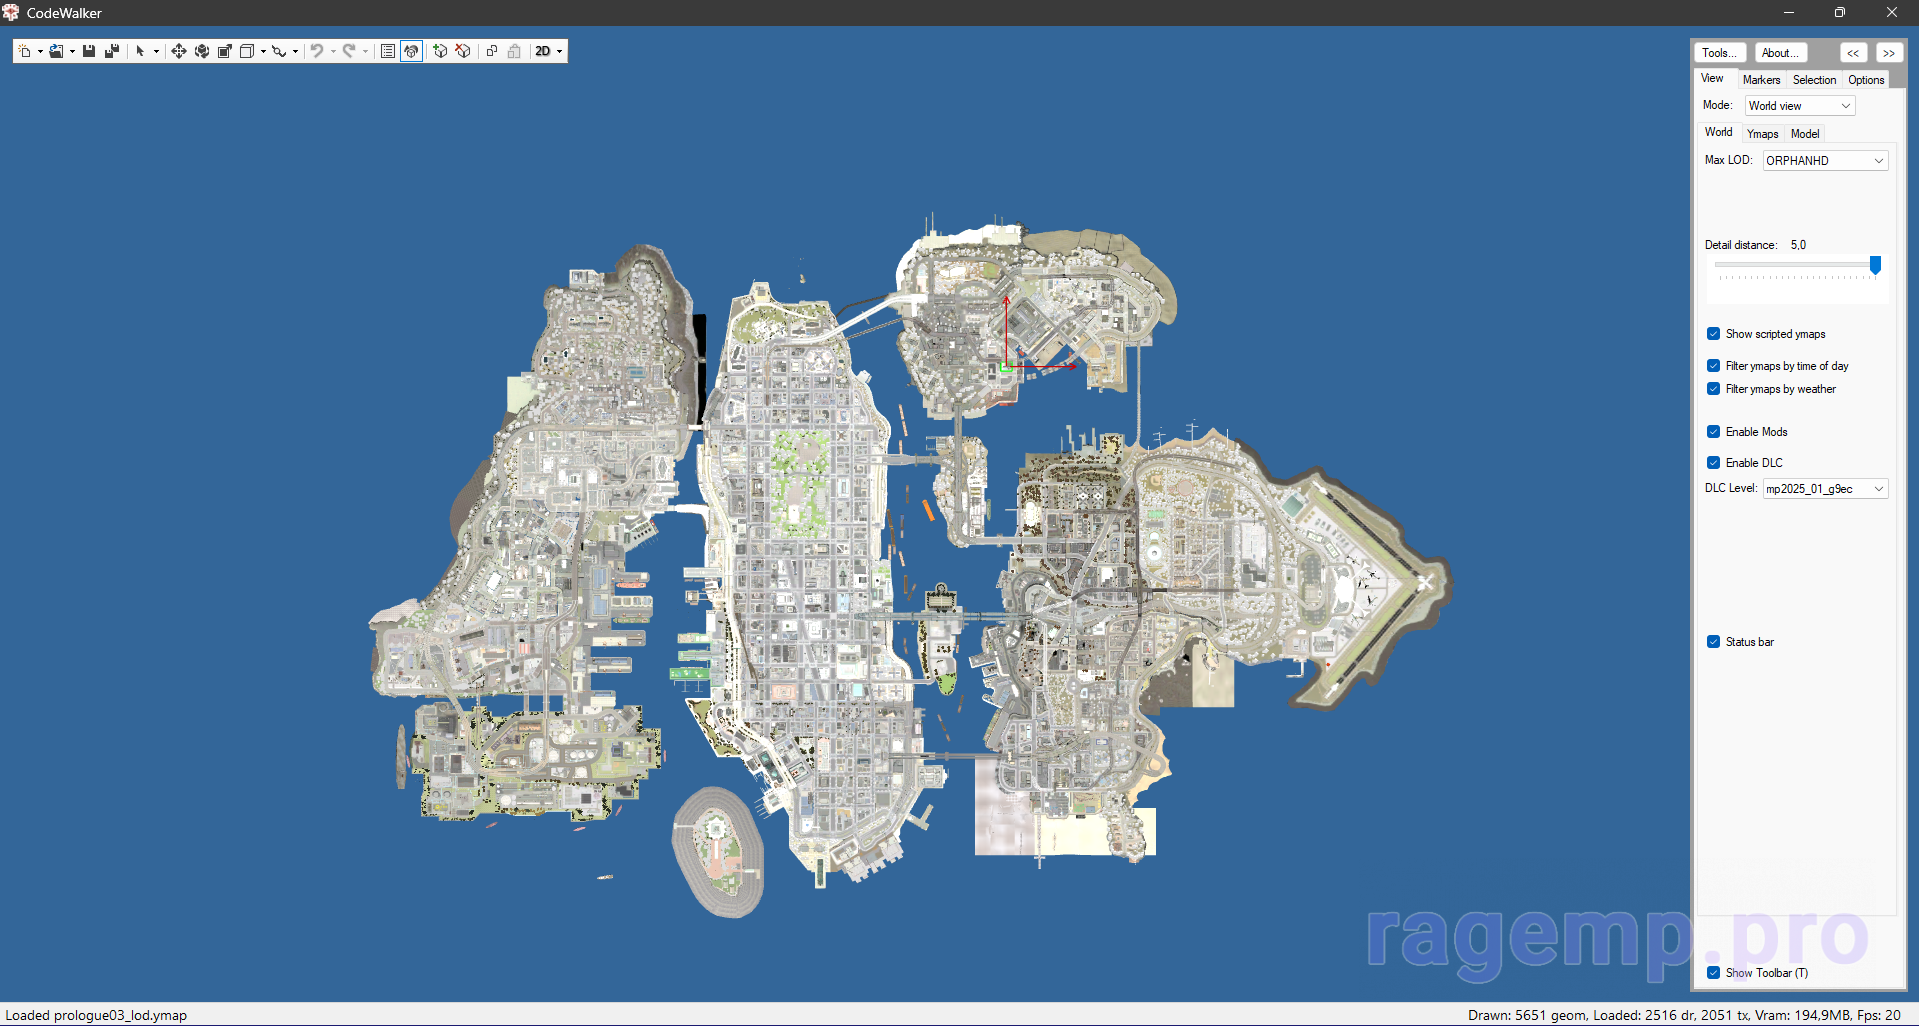Switch to the Selection tab
1919x1026 pixels.
pos(1814,80)
